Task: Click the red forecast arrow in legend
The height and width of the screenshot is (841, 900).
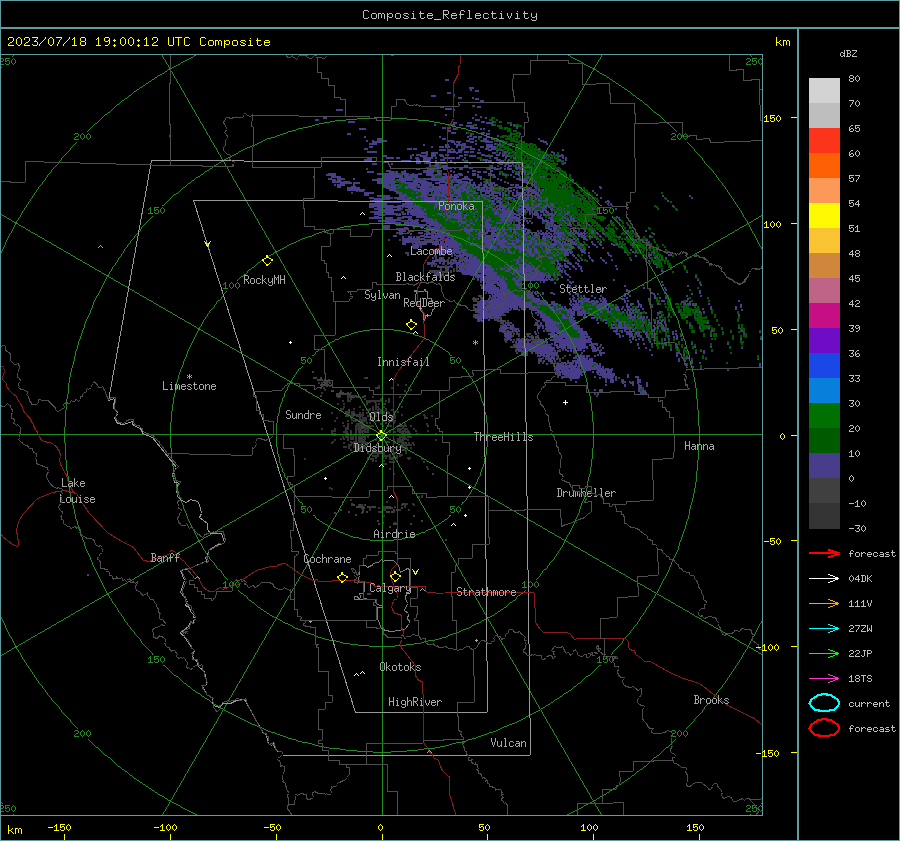Action: [x=824, y=553]
